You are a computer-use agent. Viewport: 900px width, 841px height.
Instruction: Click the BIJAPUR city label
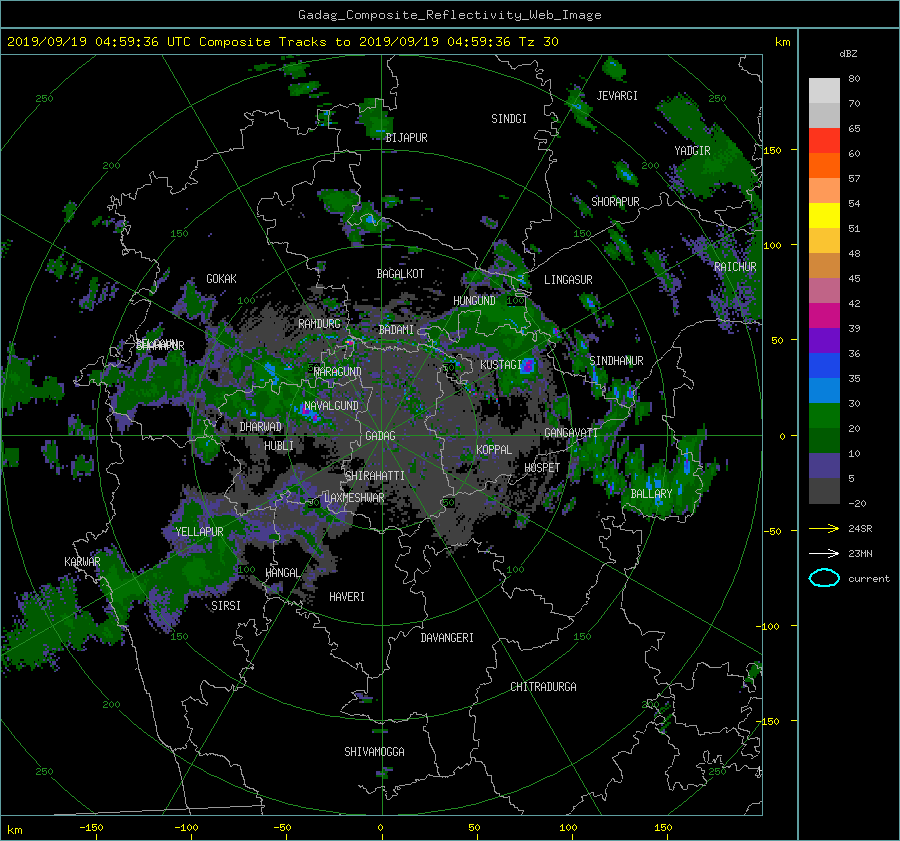pos(406,138)
